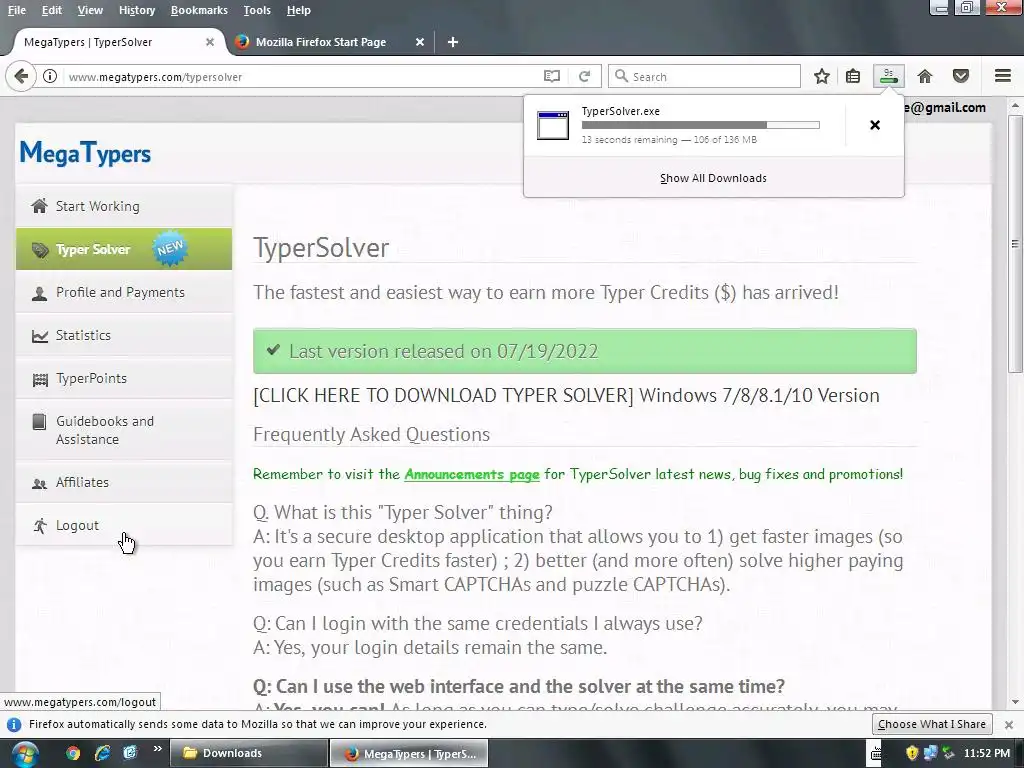Open the Firefox hamburger menu
Viewport: 1024px width, 768px height.
coord(1003,76)
